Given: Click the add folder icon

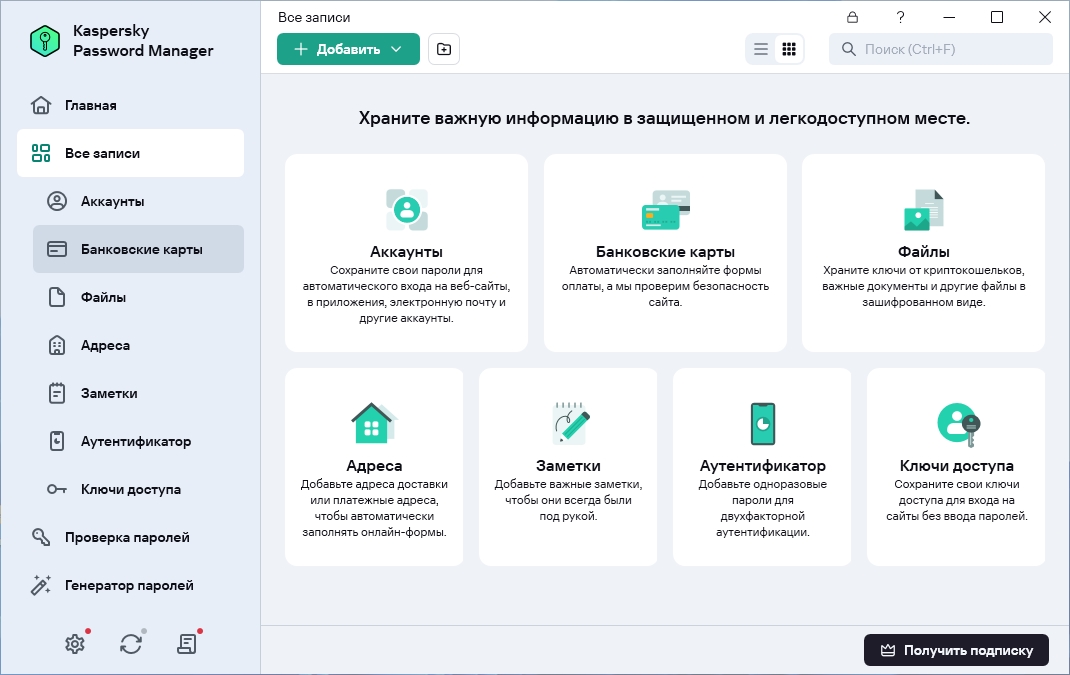Looking at the screenshot, I should click(444, 49).
